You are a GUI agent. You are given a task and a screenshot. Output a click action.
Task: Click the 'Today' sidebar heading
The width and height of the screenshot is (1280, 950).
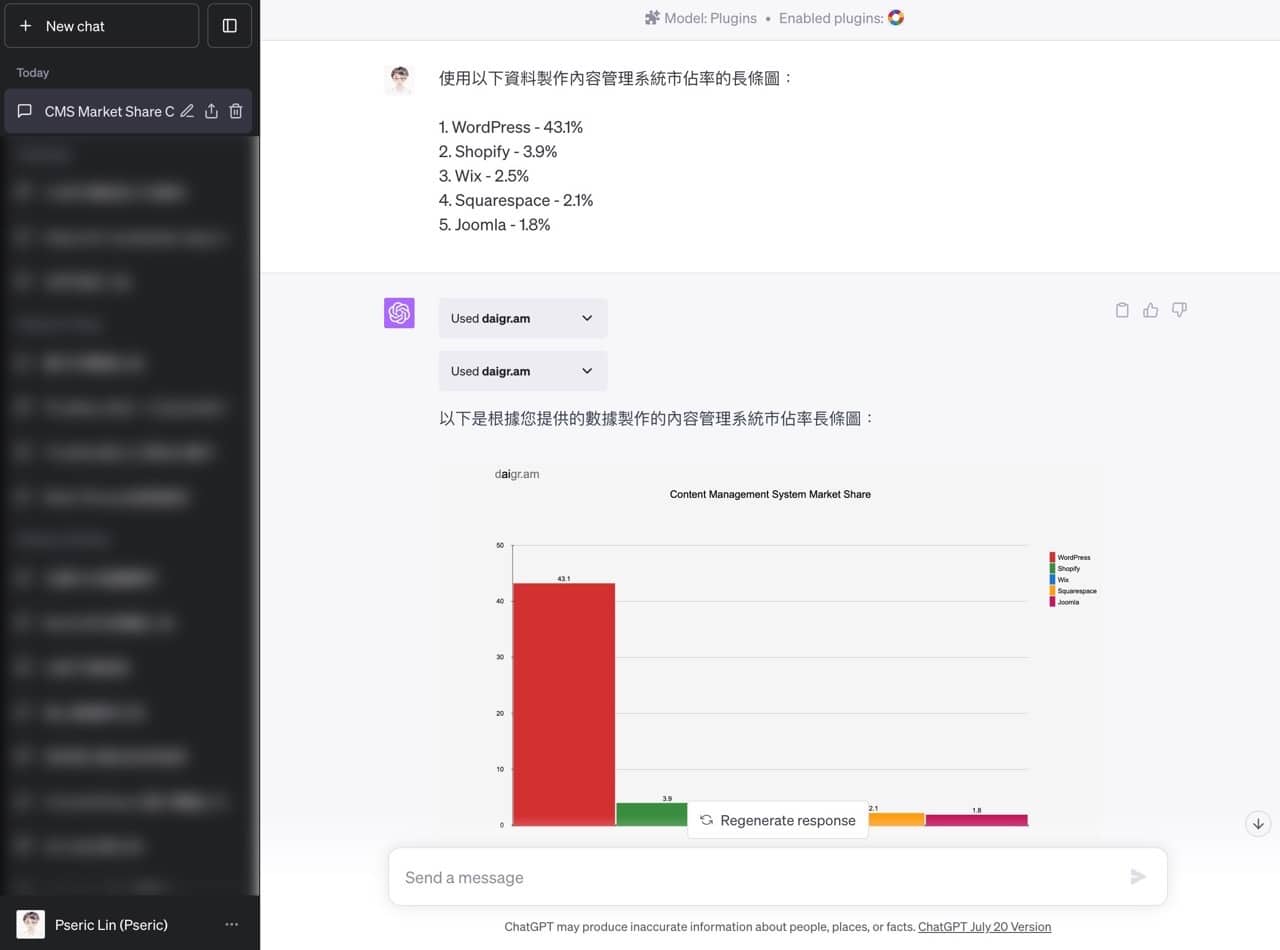(x=33, y=73)
